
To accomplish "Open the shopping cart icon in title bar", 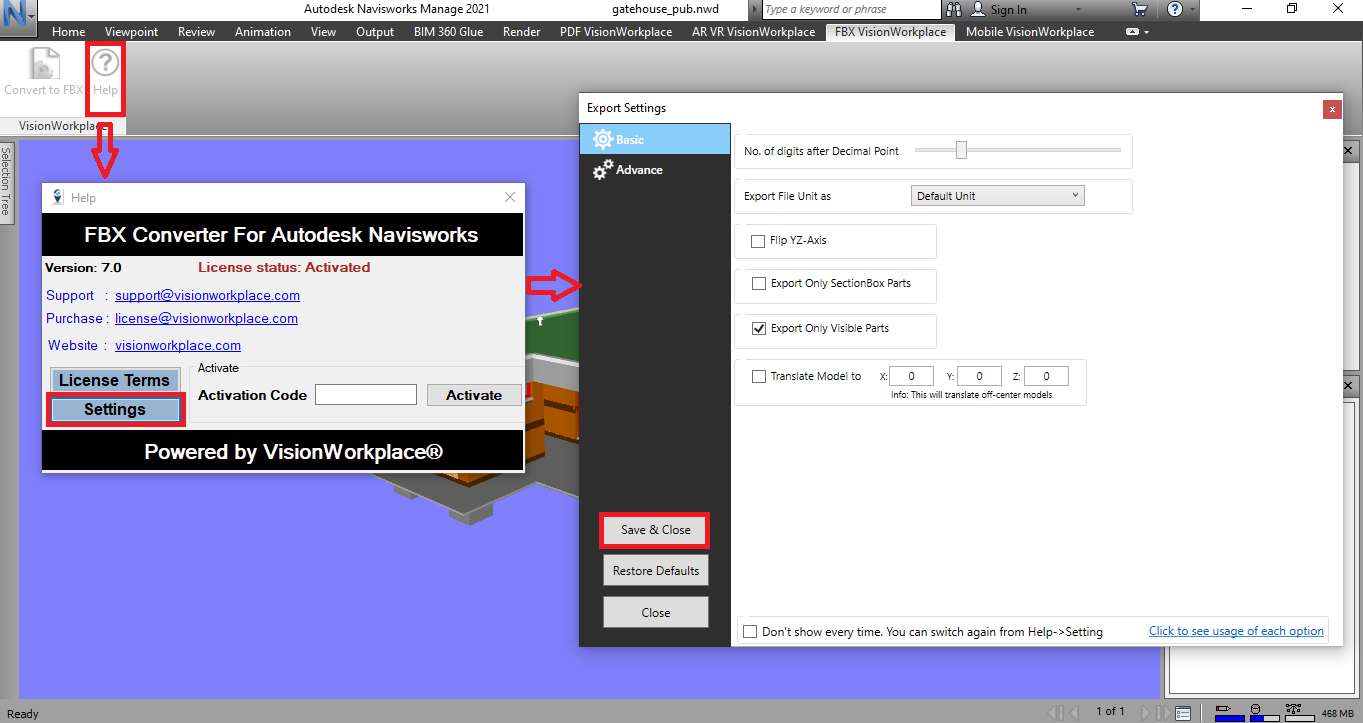I will (1139, 9).
